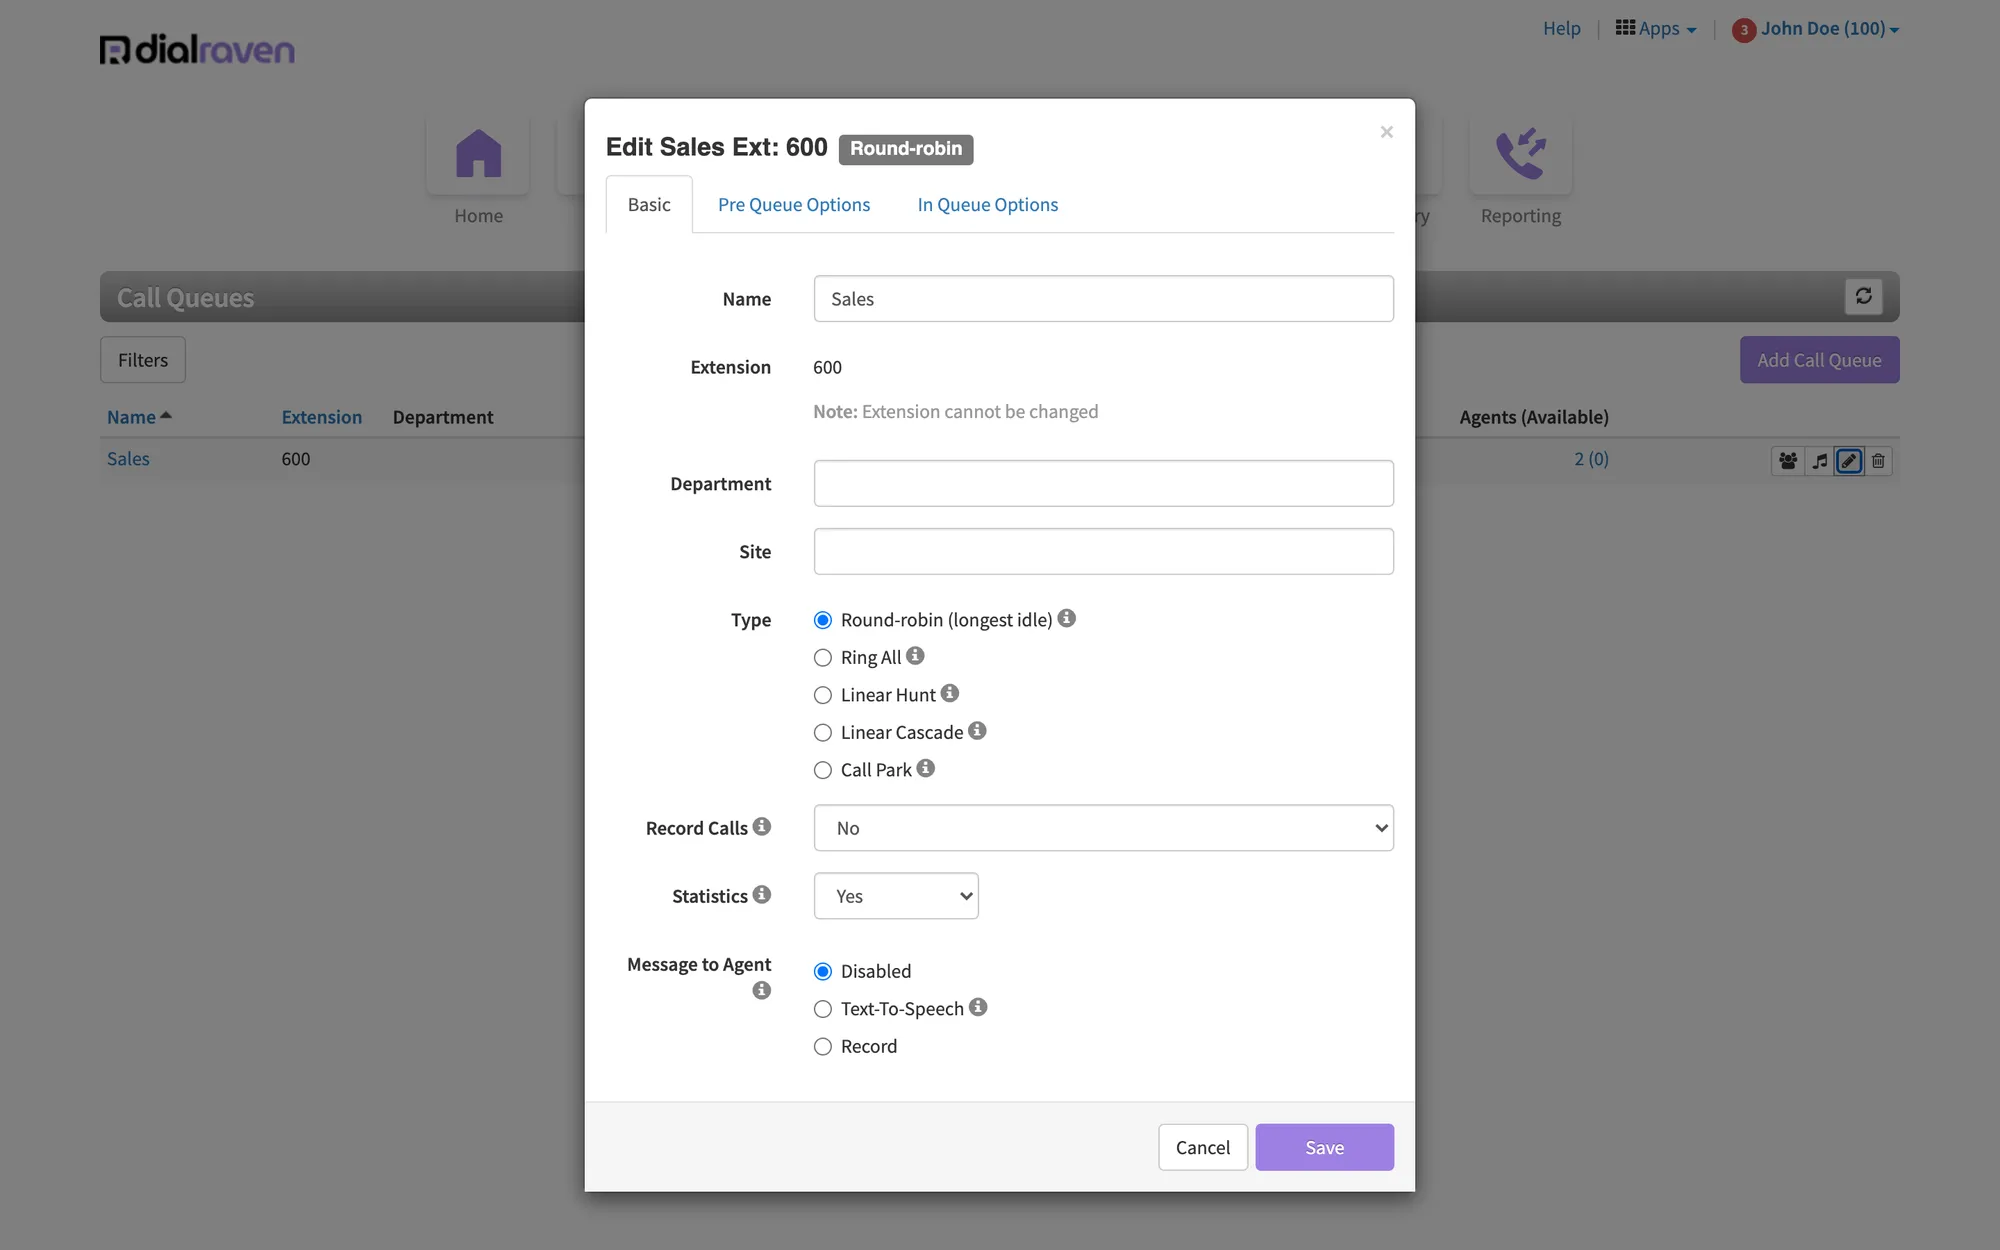Open the Filters button
This screenshot has width=2000, height=1250.
[x=143, y=360]
